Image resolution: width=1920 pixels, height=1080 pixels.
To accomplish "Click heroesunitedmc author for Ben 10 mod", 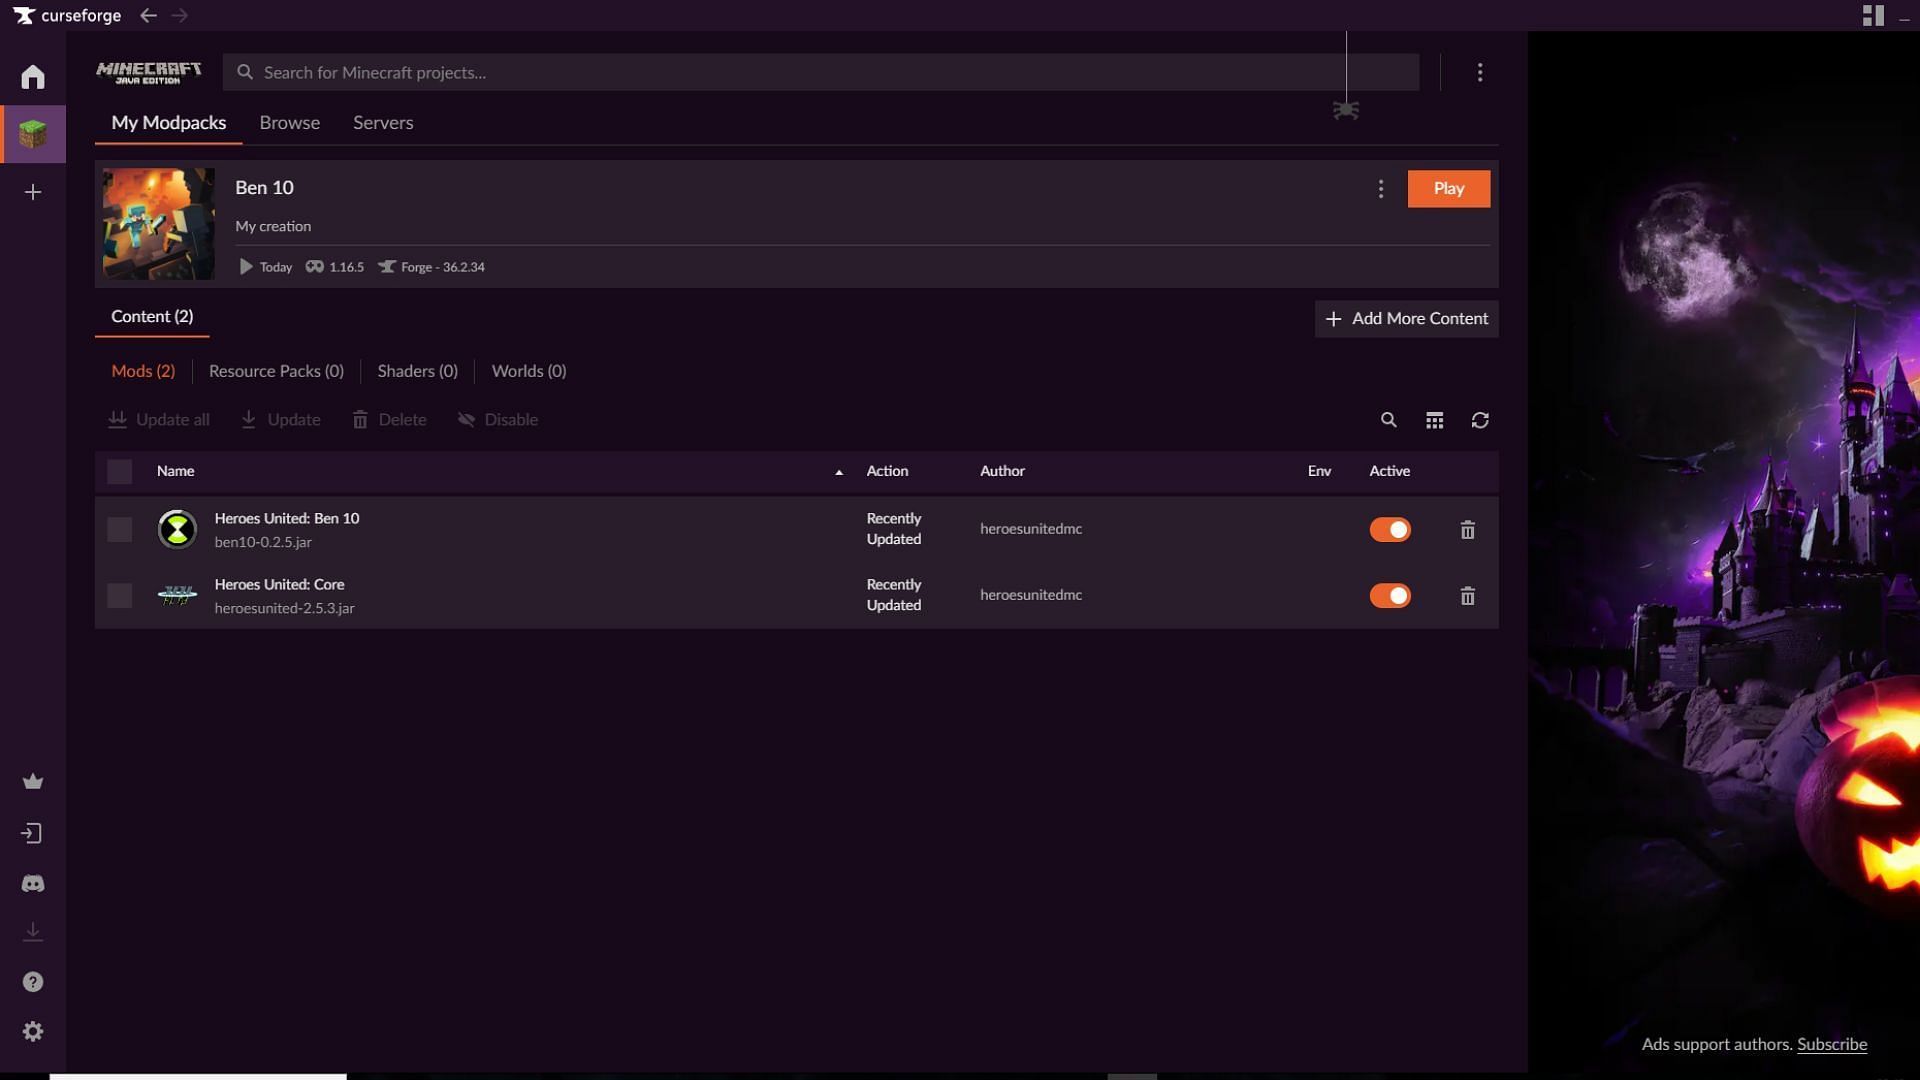I will (x=1031, y=529).
